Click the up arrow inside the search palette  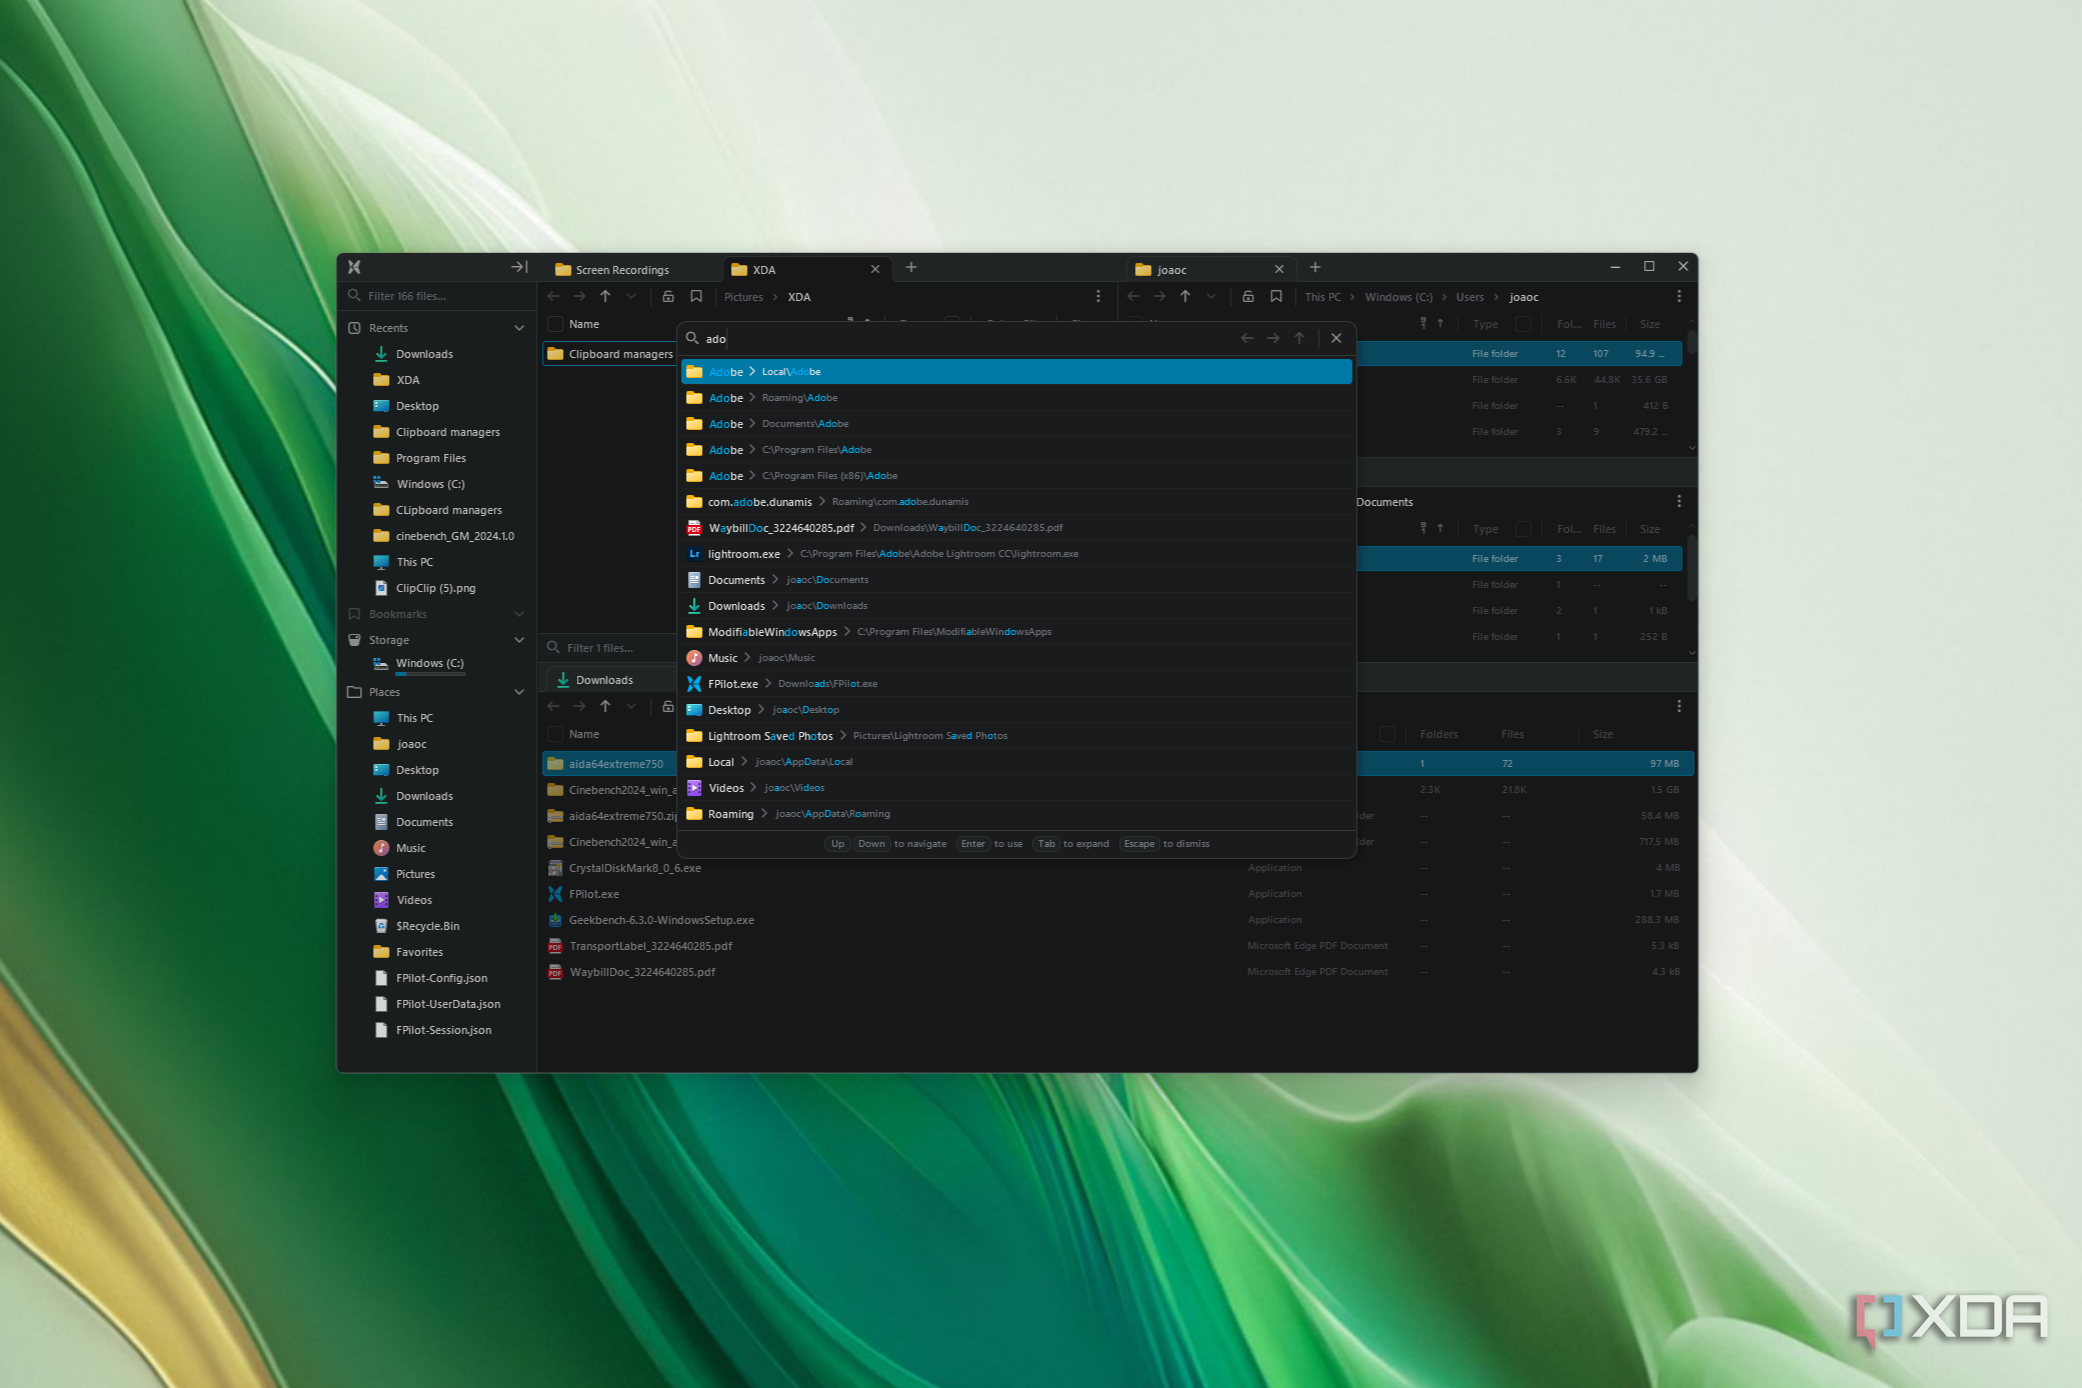1299,338
